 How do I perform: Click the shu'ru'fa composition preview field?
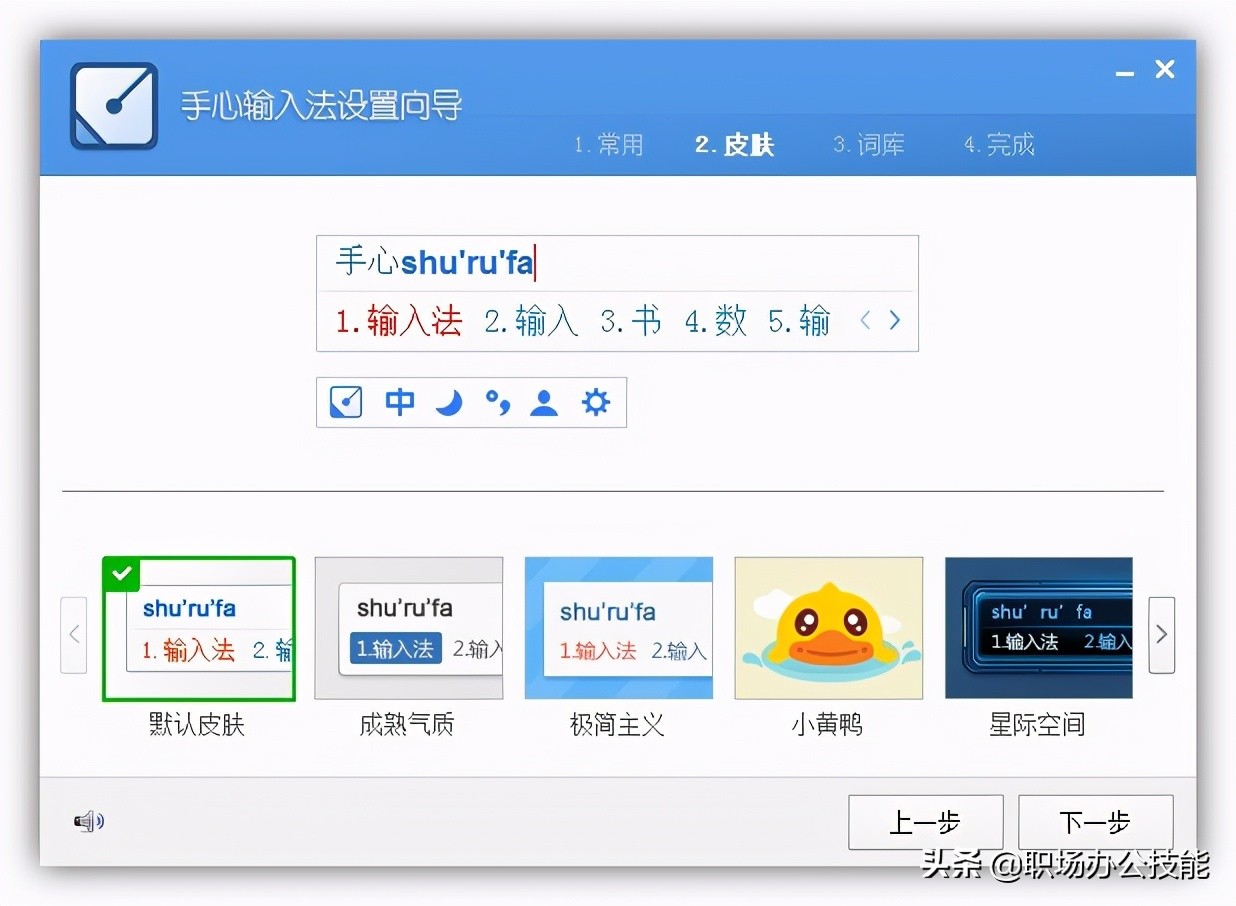(x=617, y=264)
